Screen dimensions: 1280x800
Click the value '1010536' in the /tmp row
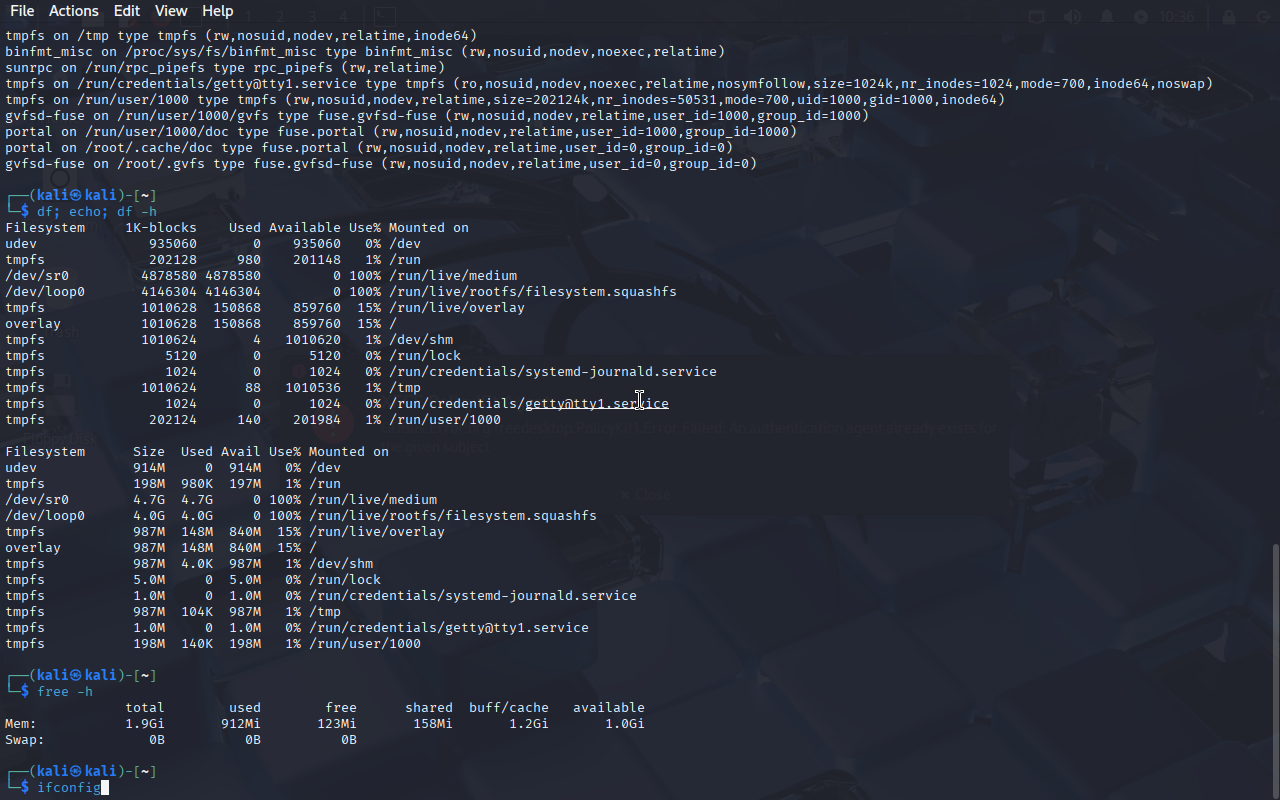(313, 388)
